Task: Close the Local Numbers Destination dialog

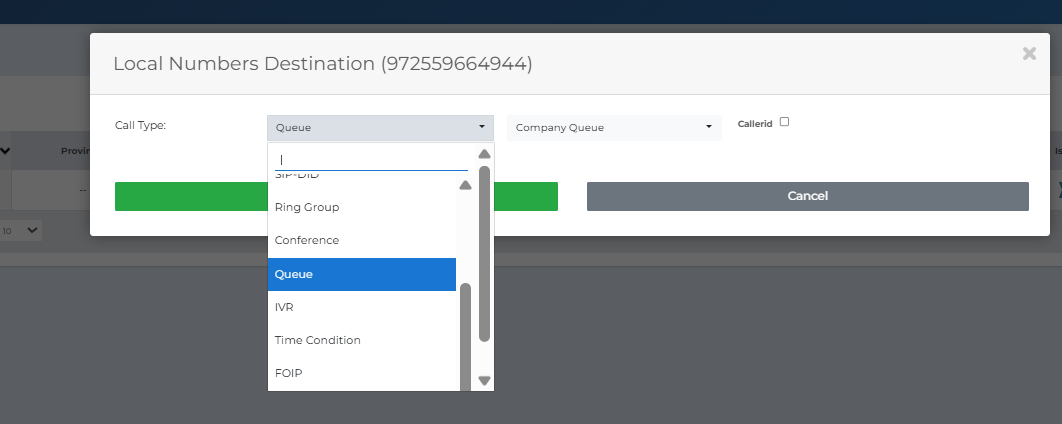Action: point(1029,54)
